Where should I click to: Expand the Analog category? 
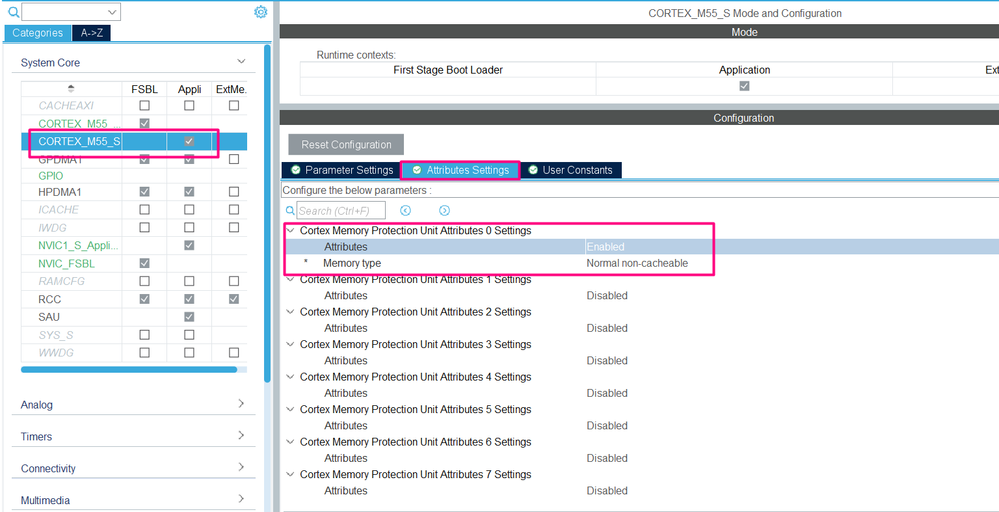click(241, 404)
